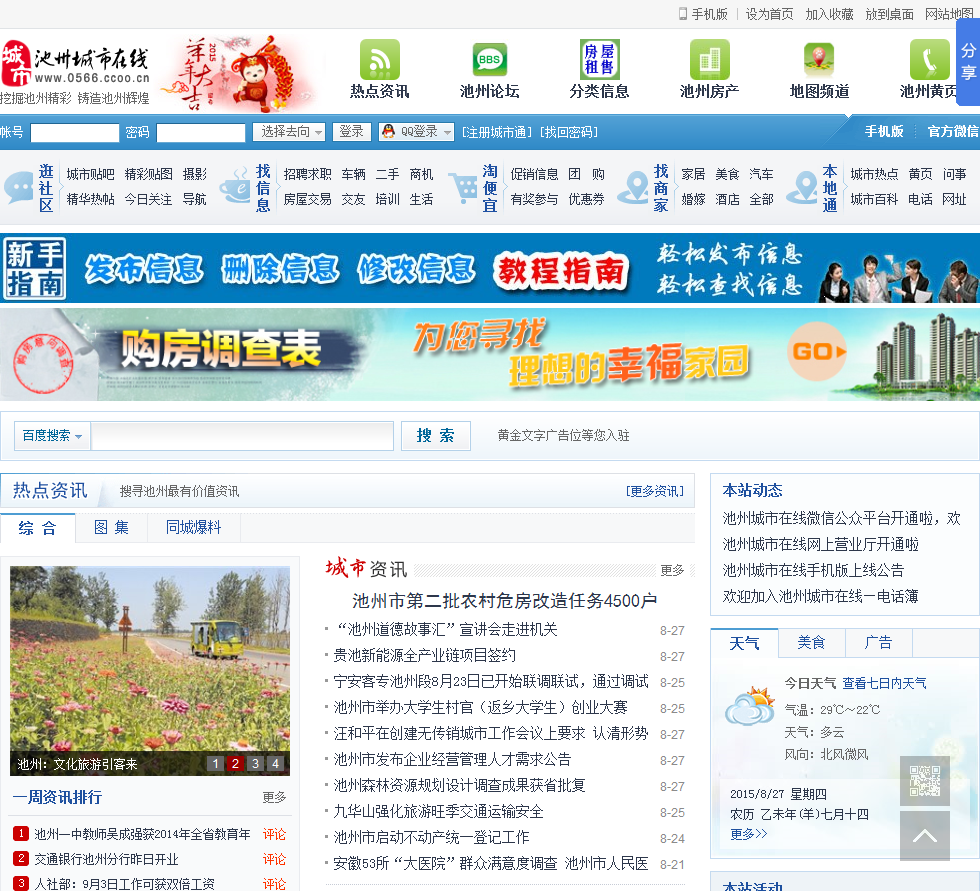Viewport: 980px width, 891px height.
Task: Click the 删除信息 banner button
Action: (280, 269)
